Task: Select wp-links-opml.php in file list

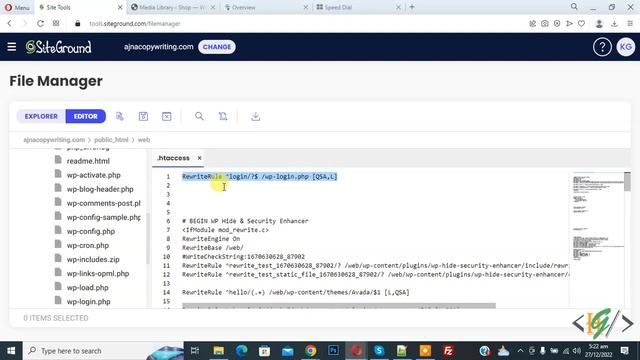Action: point(98,274)
